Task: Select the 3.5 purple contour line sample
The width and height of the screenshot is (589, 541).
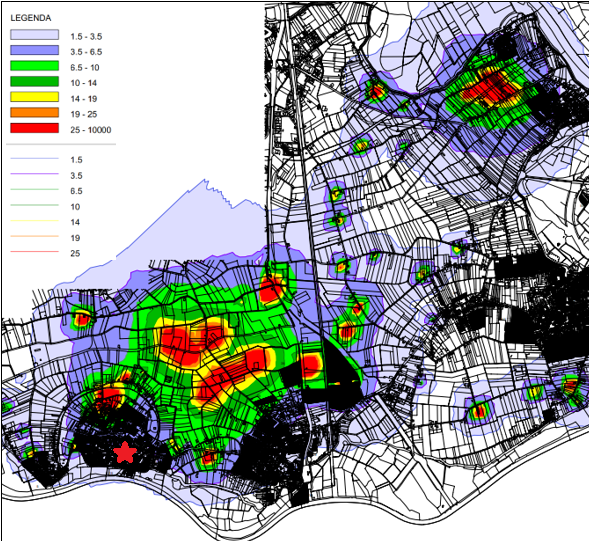Action: [35, 174]
